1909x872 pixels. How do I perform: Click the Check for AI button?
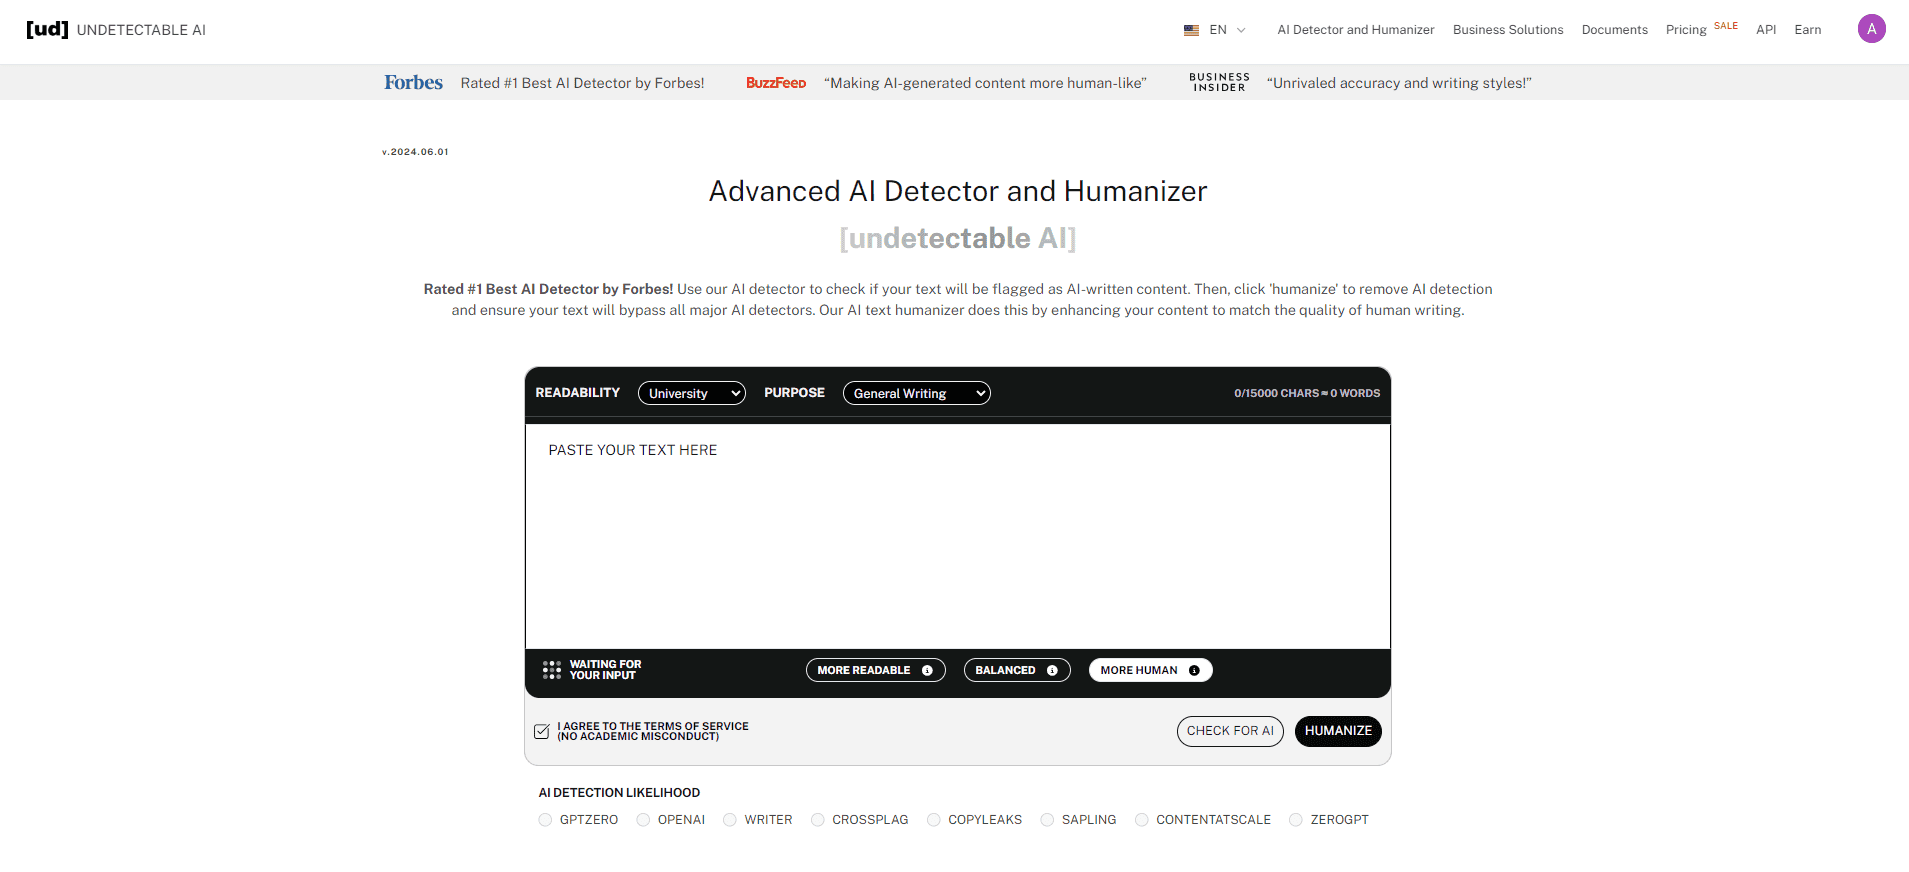pyautogui.click(x=1229, y=731)
